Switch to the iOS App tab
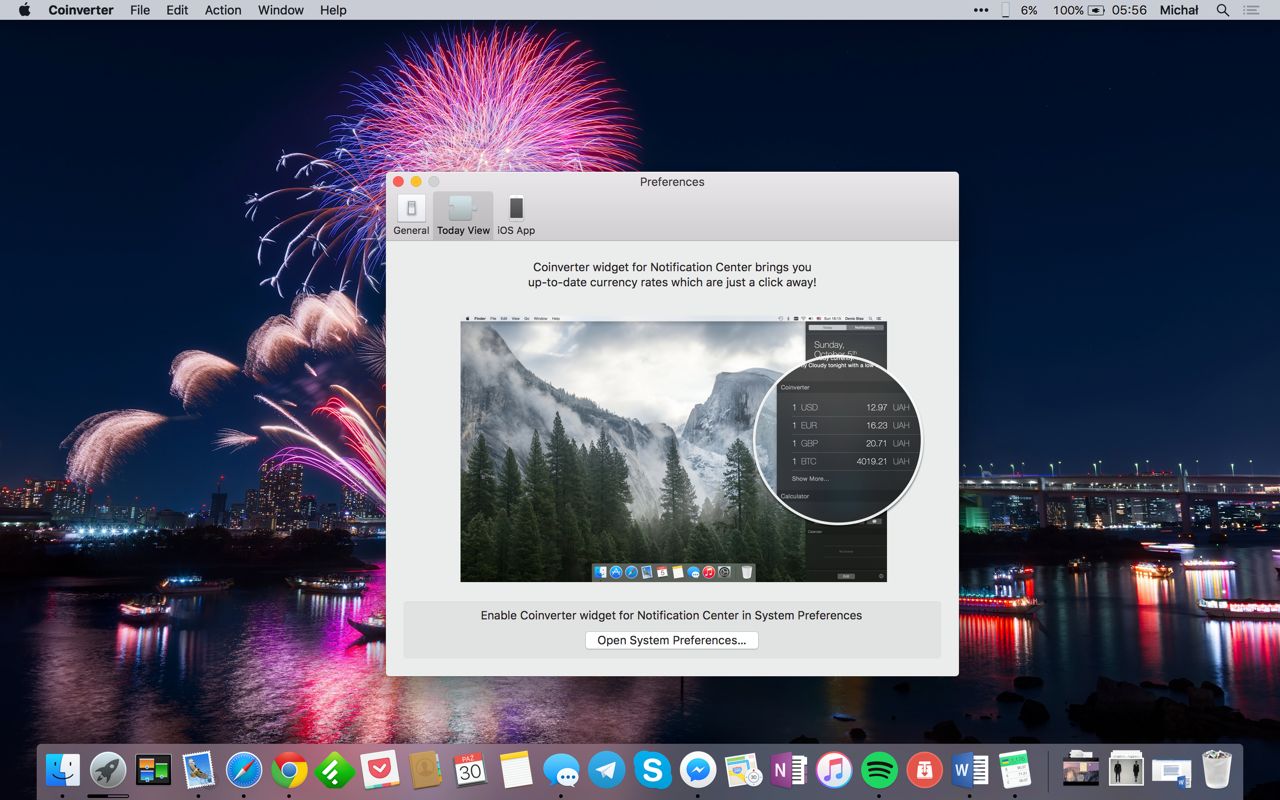Screen dimensions: 1280x800 [516, 215]
